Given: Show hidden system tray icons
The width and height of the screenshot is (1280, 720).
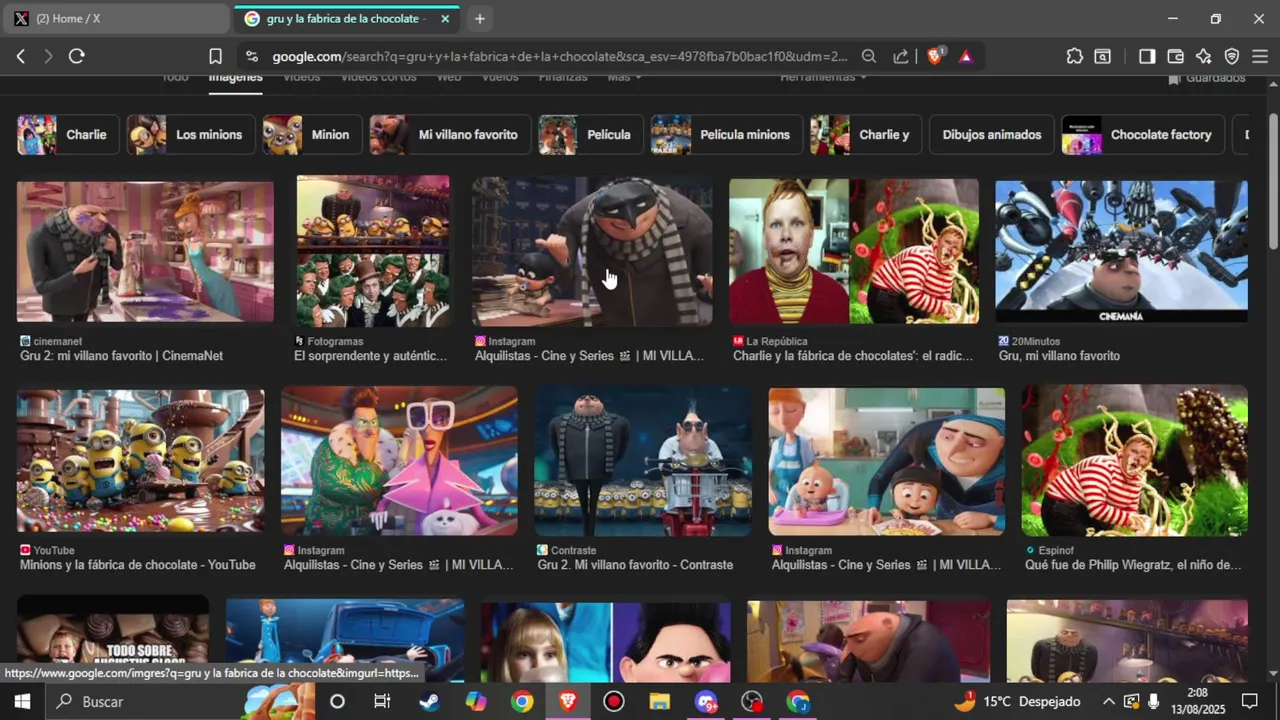Looking at the screenshot, I should click(1108, 701).
